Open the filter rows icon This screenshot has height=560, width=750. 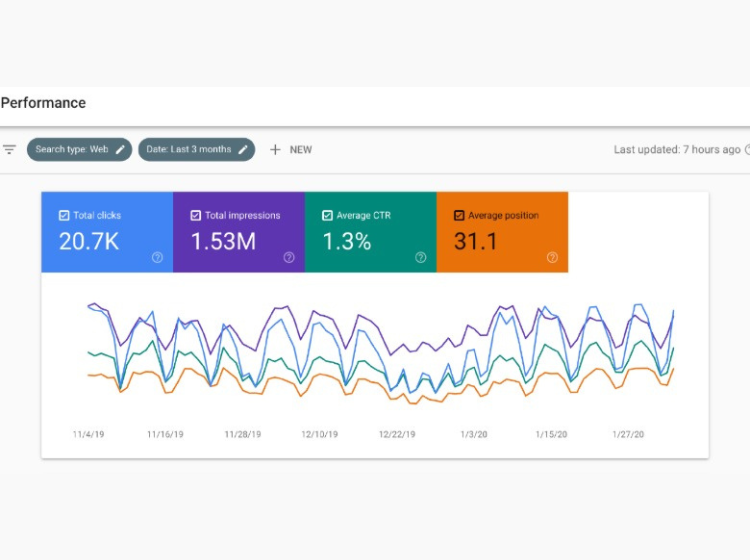9,150
